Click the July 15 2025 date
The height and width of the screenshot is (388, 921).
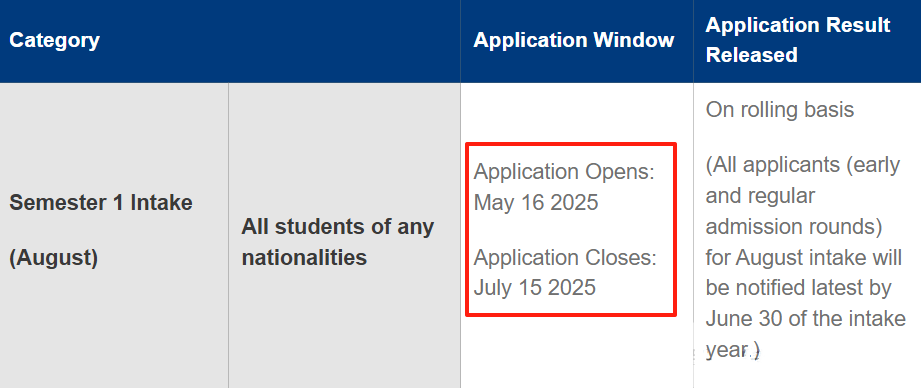(x=535, y=288)
